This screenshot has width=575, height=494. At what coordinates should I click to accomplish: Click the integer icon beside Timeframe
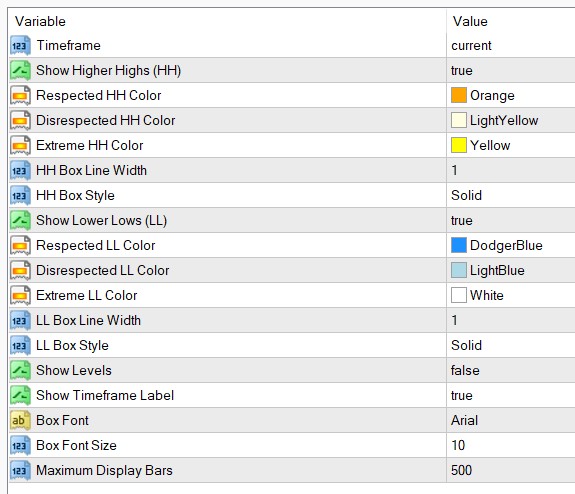click(20, 45)
